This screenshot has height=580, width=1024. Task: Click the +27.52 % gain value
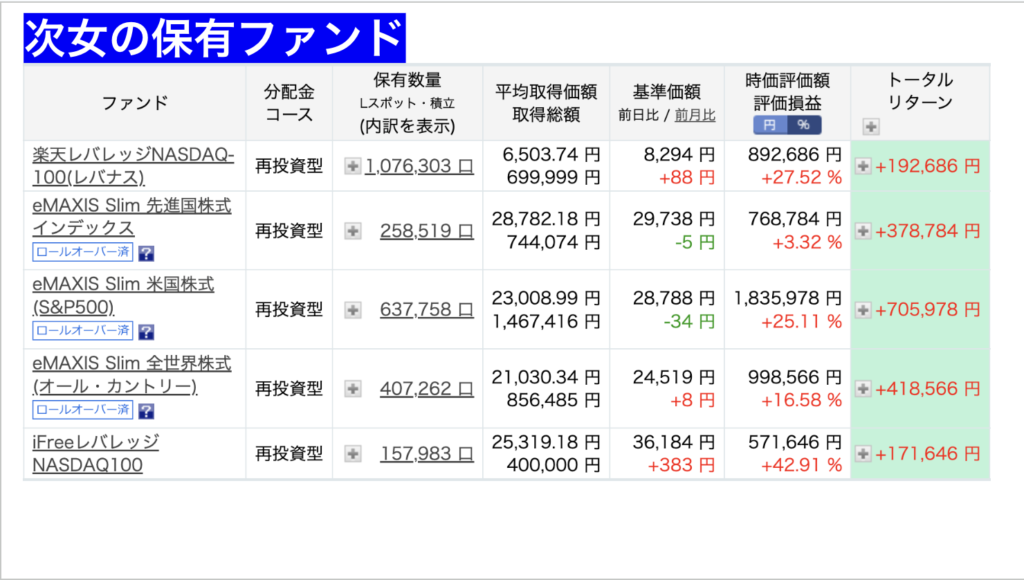(x=801, y=178)
